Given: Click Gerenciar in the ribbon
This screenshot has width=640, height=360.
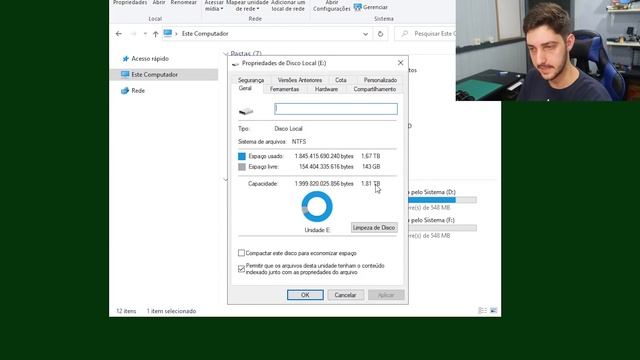Looking at the screenshot, I should (x=371, y=7).
